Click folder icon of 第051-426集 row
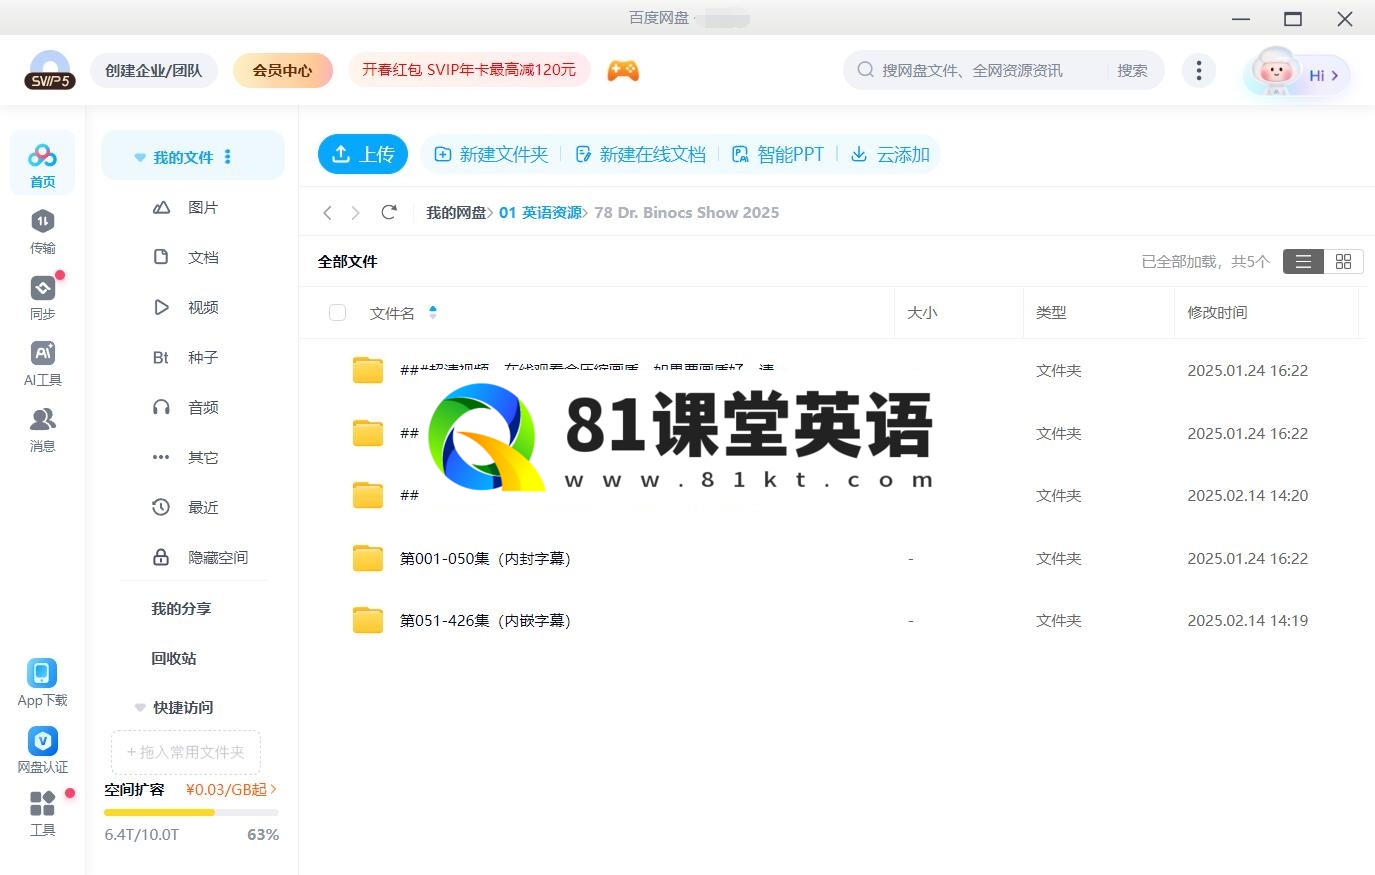This screenshot has width=1375, height=875. pyautogui.click(x=368, y=620)
